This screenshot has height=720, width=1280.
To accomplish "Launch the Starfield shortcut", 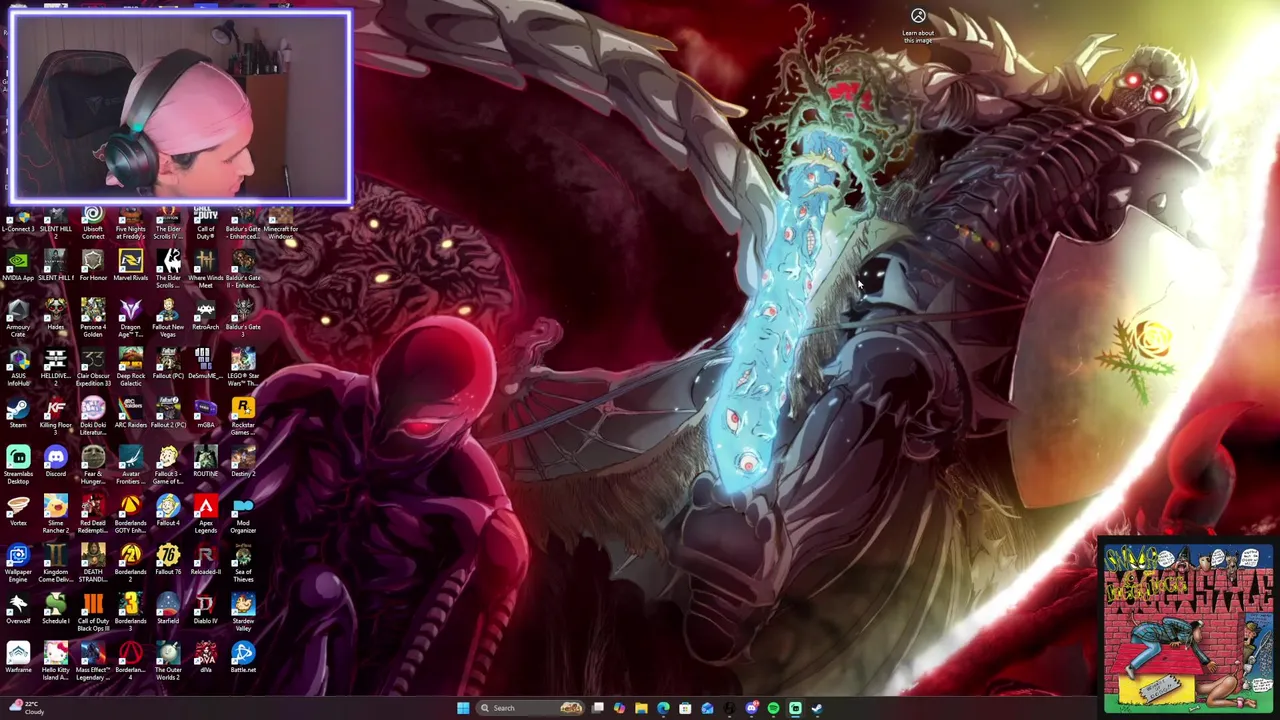I will pos(168,609).
